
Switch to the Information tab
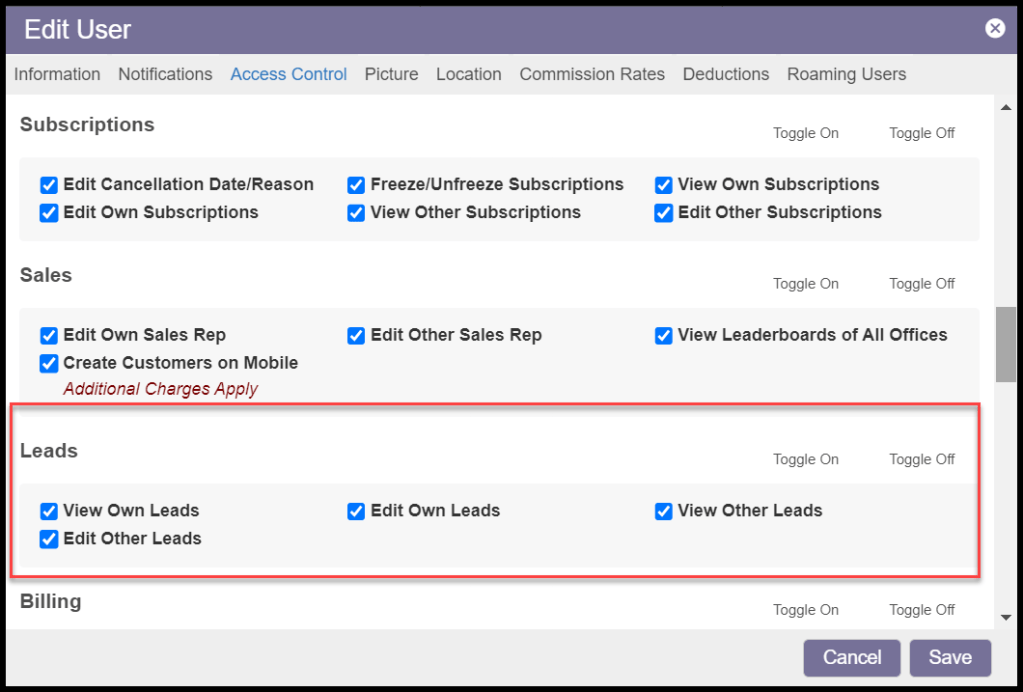(x=57, y=74)
